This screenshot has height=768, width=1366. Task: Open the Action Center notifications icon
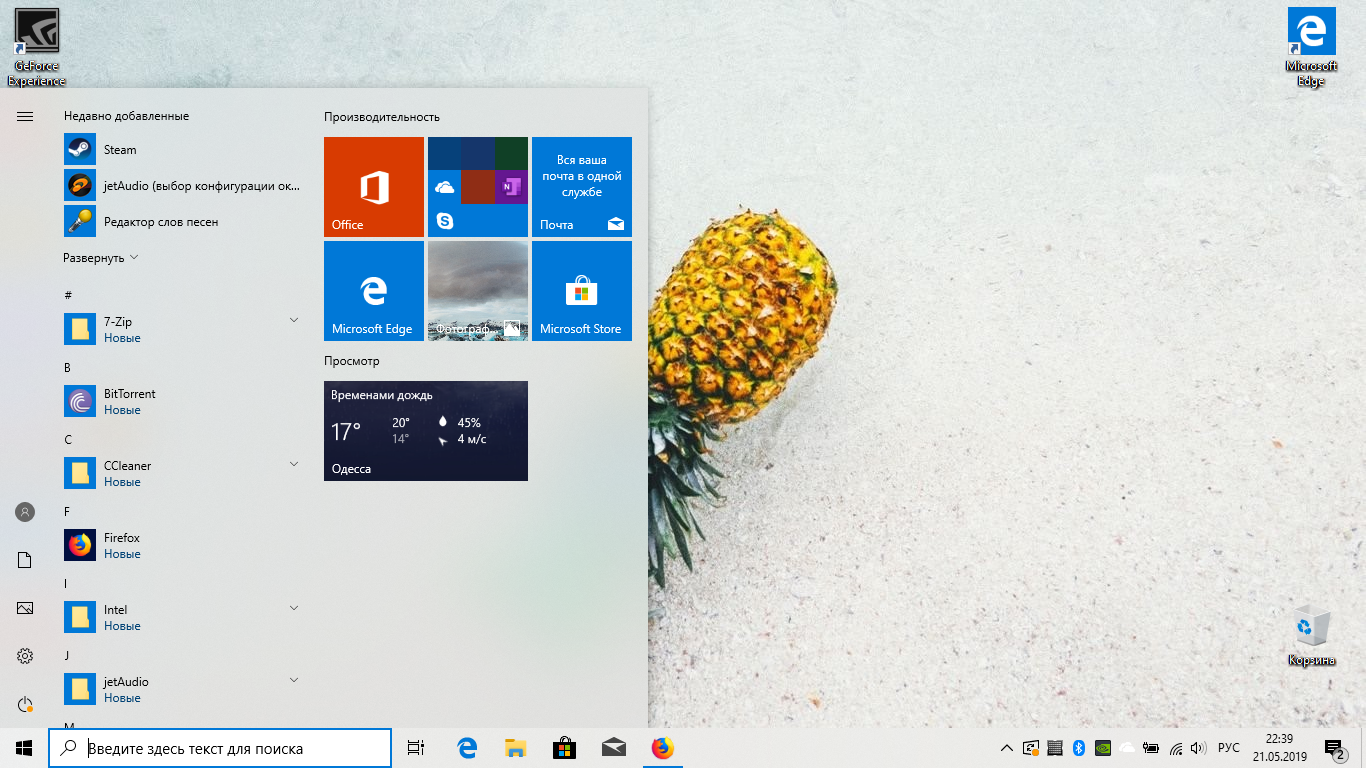coord(1334,748)
